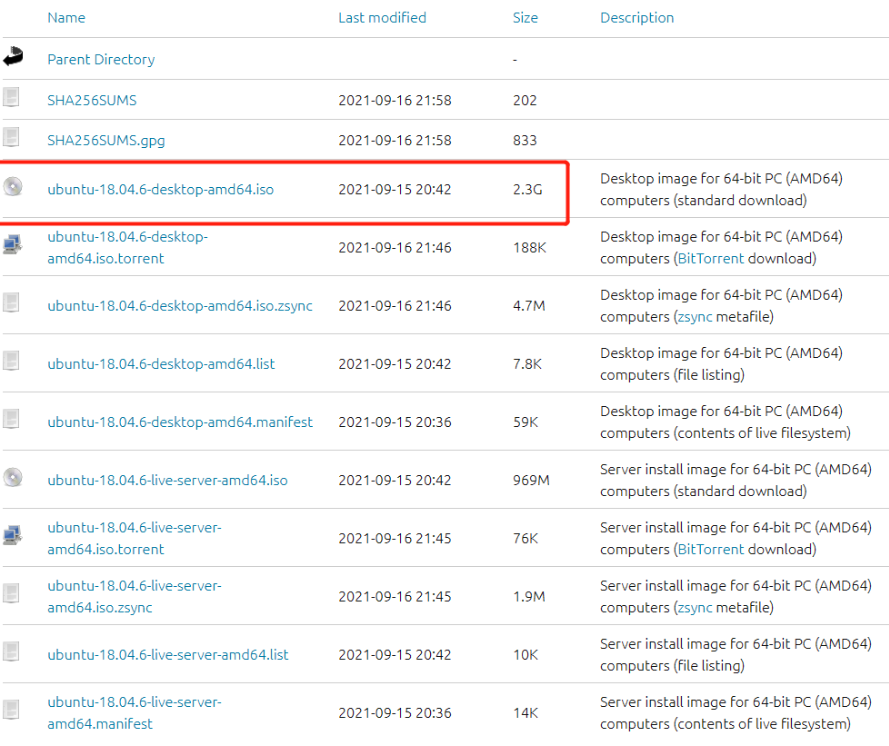Click file icon for desktop-amd64.iso.zsync
This screenshot has width=889, height=746.
11,303
